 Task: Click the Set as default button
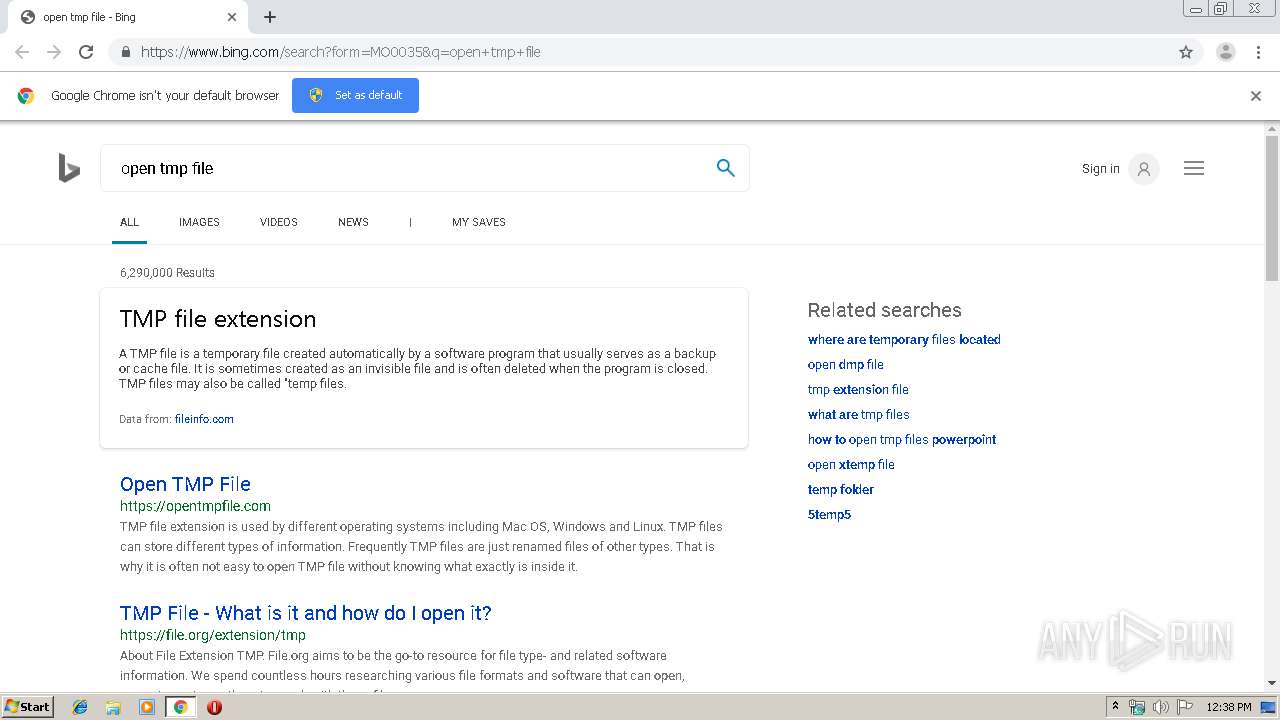coord(355,95)
